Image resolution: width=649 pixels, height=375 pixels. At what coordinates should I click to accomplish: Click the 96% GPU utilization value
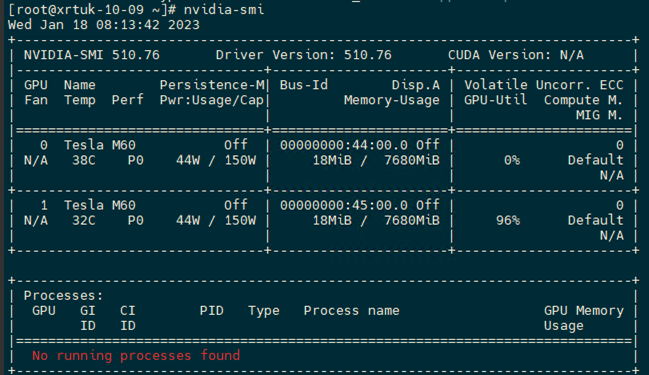(x=508, y=220)
